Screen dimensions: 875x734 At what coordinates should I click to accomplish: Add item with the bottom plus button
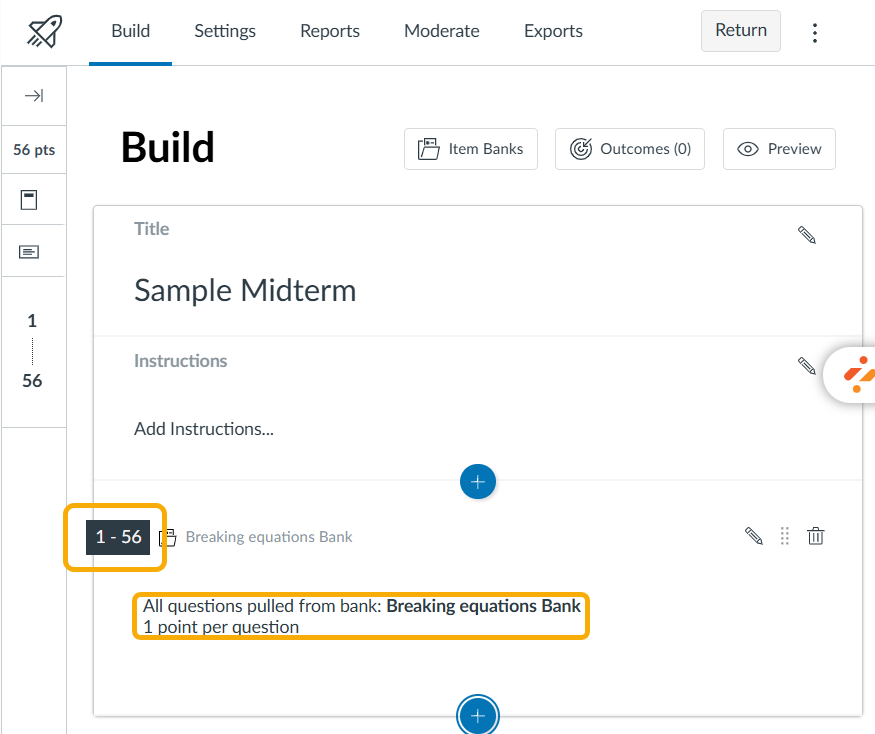(x=478, y=716)
